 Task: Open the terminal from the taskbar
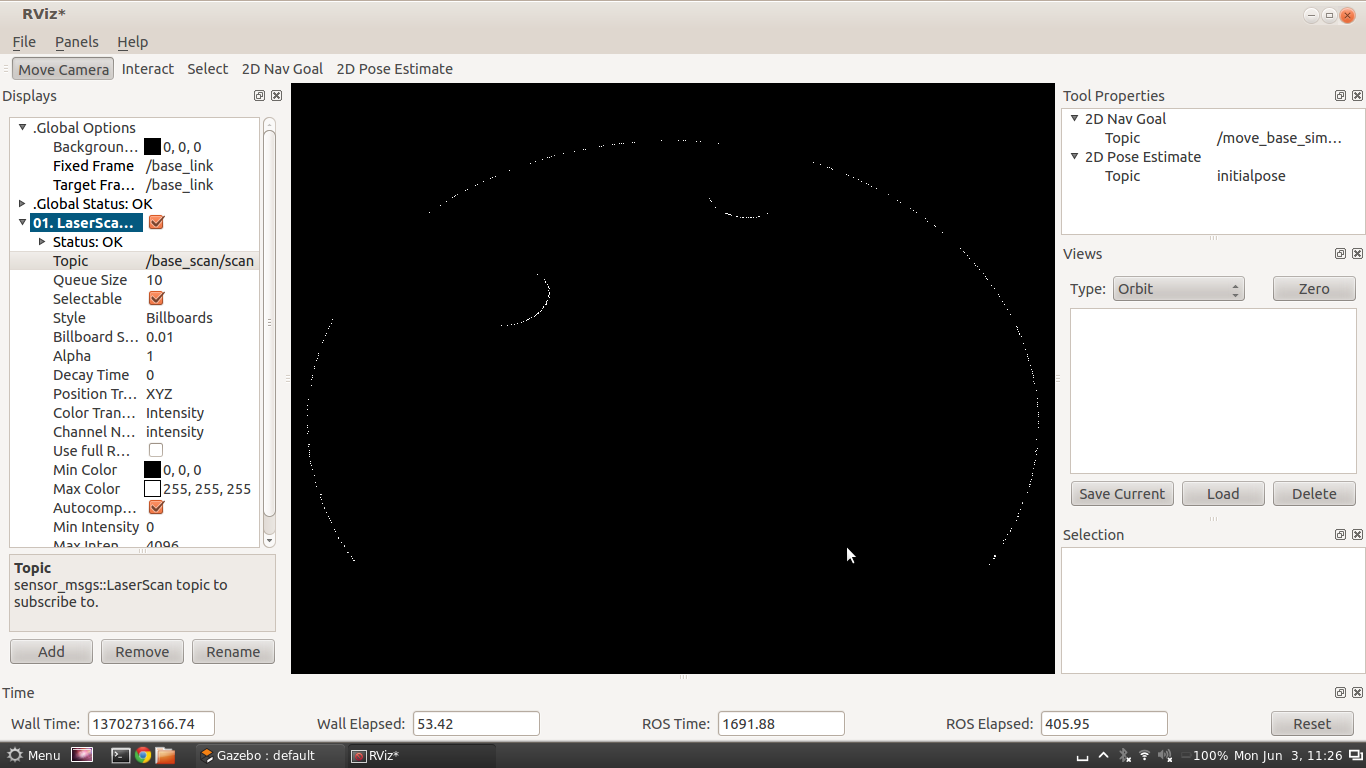(x=120, y=755)
